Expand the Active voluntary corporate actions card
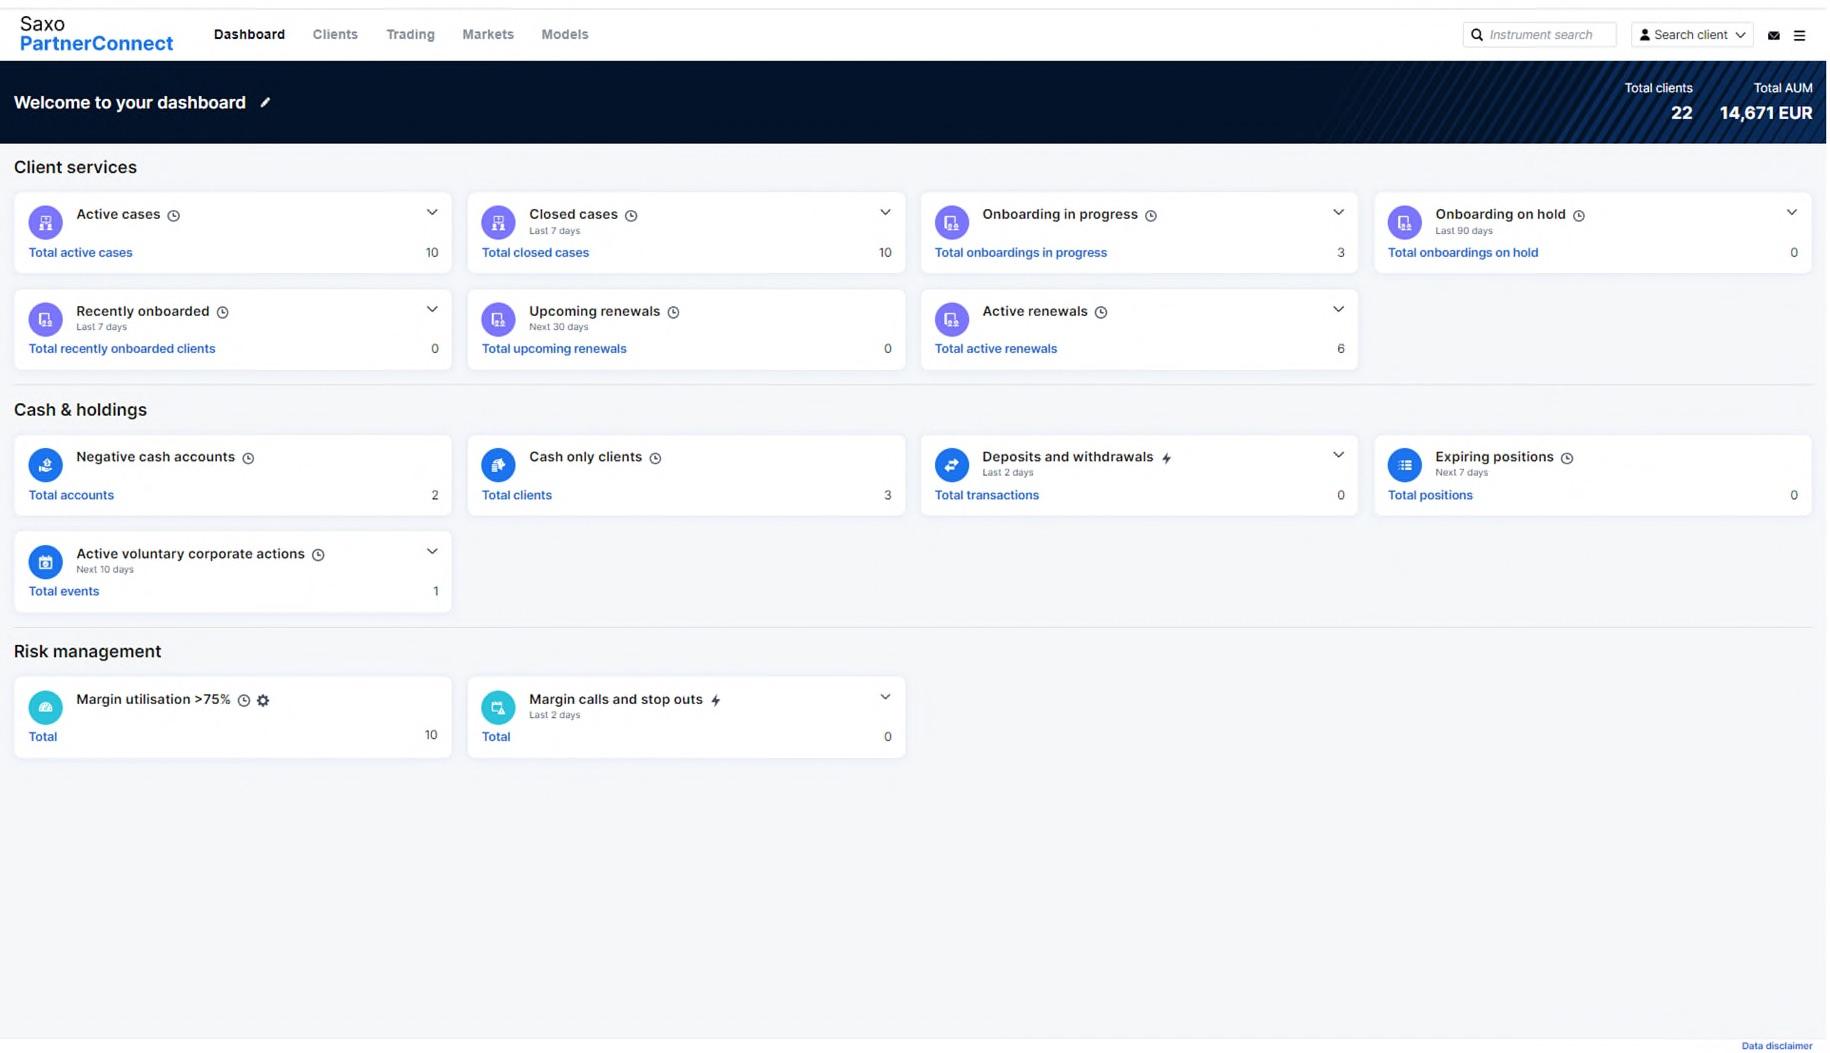 point(432,551)
